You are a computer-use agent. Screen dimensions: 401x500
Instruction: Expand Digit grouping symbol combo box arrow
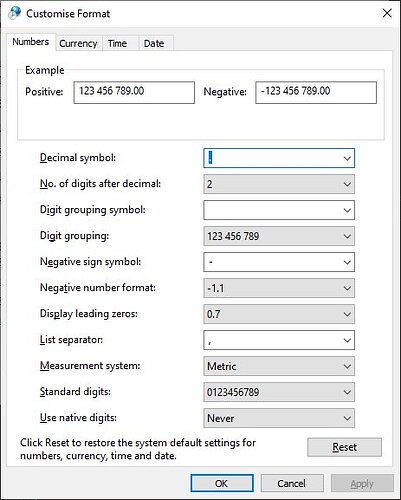(347, 210)
